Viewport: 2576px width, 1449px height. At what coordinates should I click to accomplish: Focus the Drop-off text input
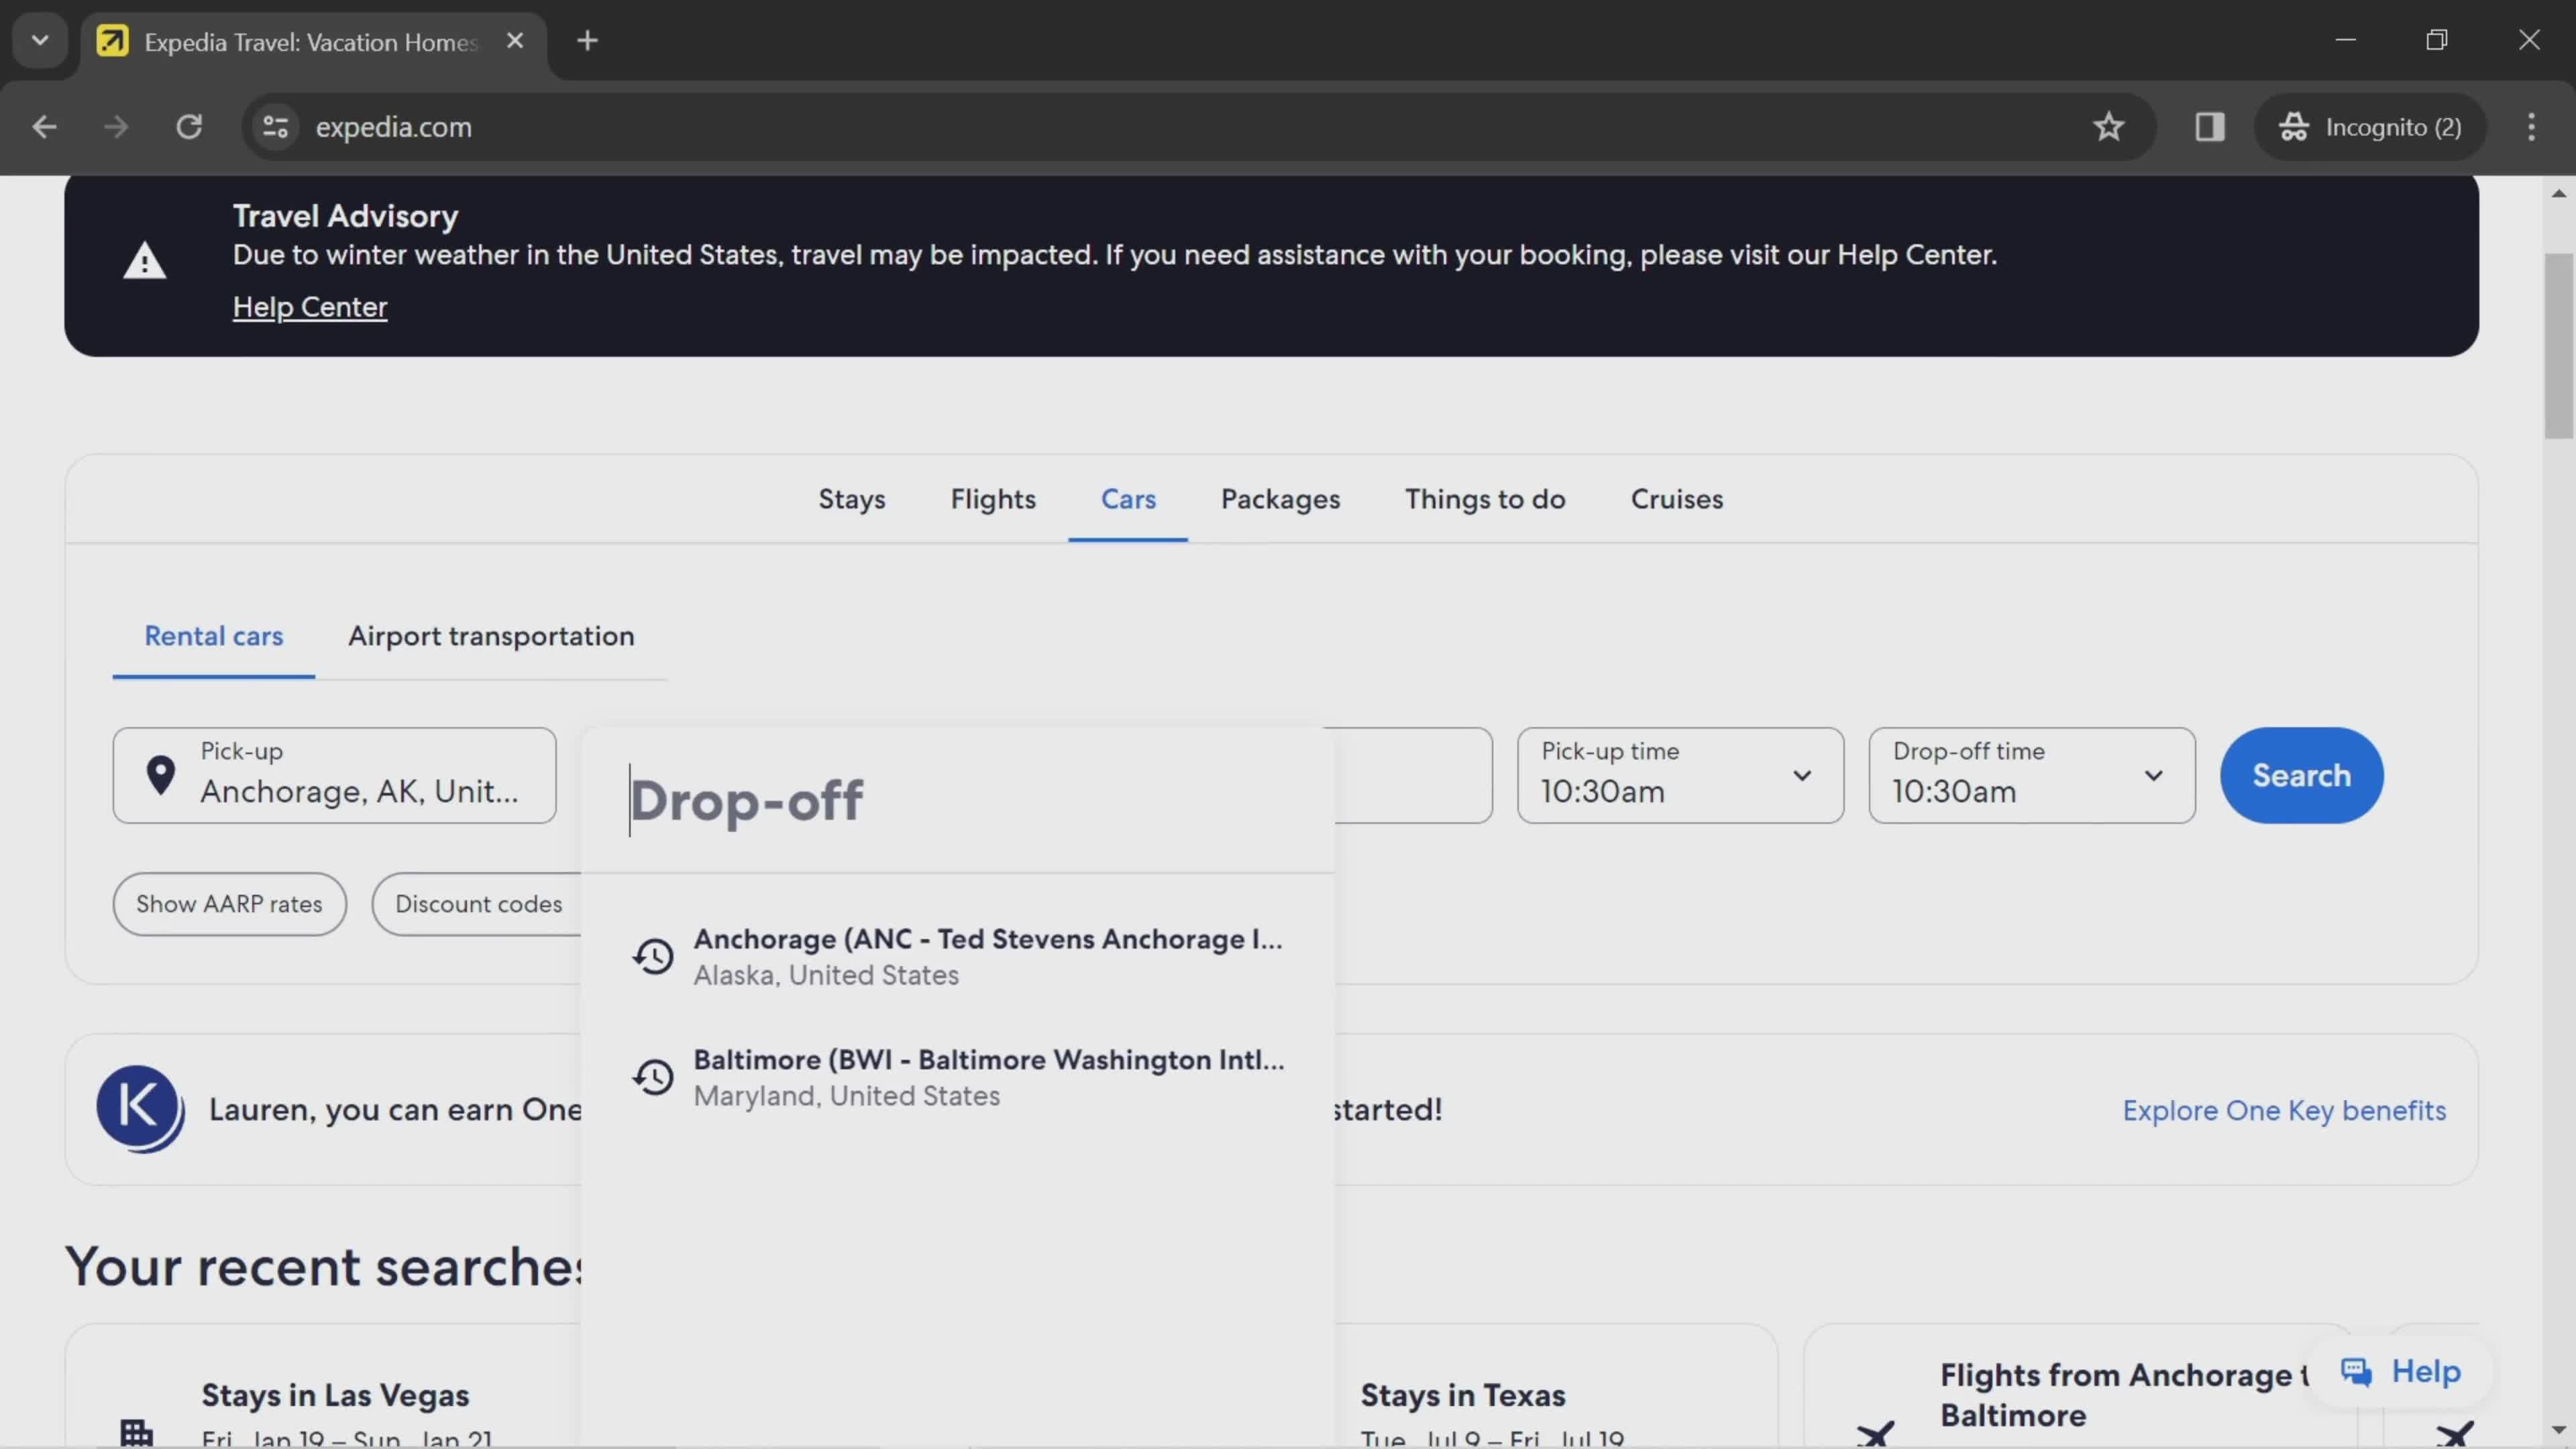point(958,800)
